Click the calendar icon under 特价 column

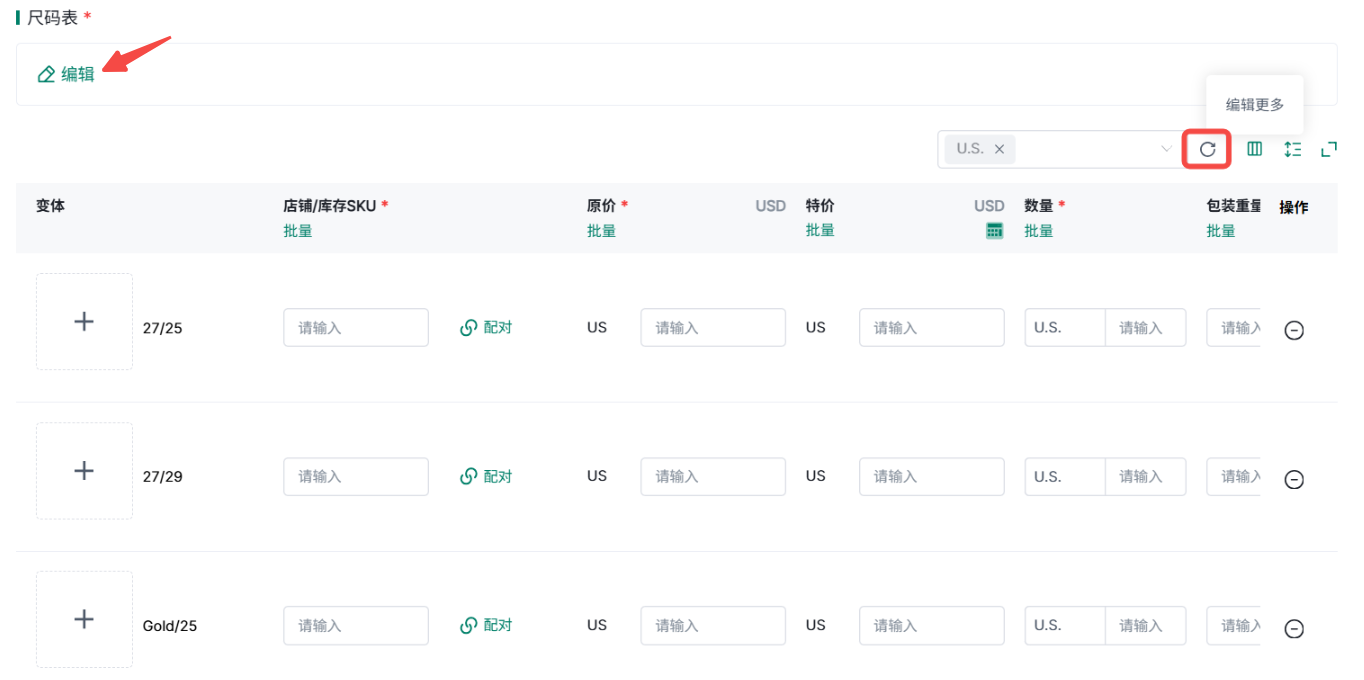tap(994, 231)
